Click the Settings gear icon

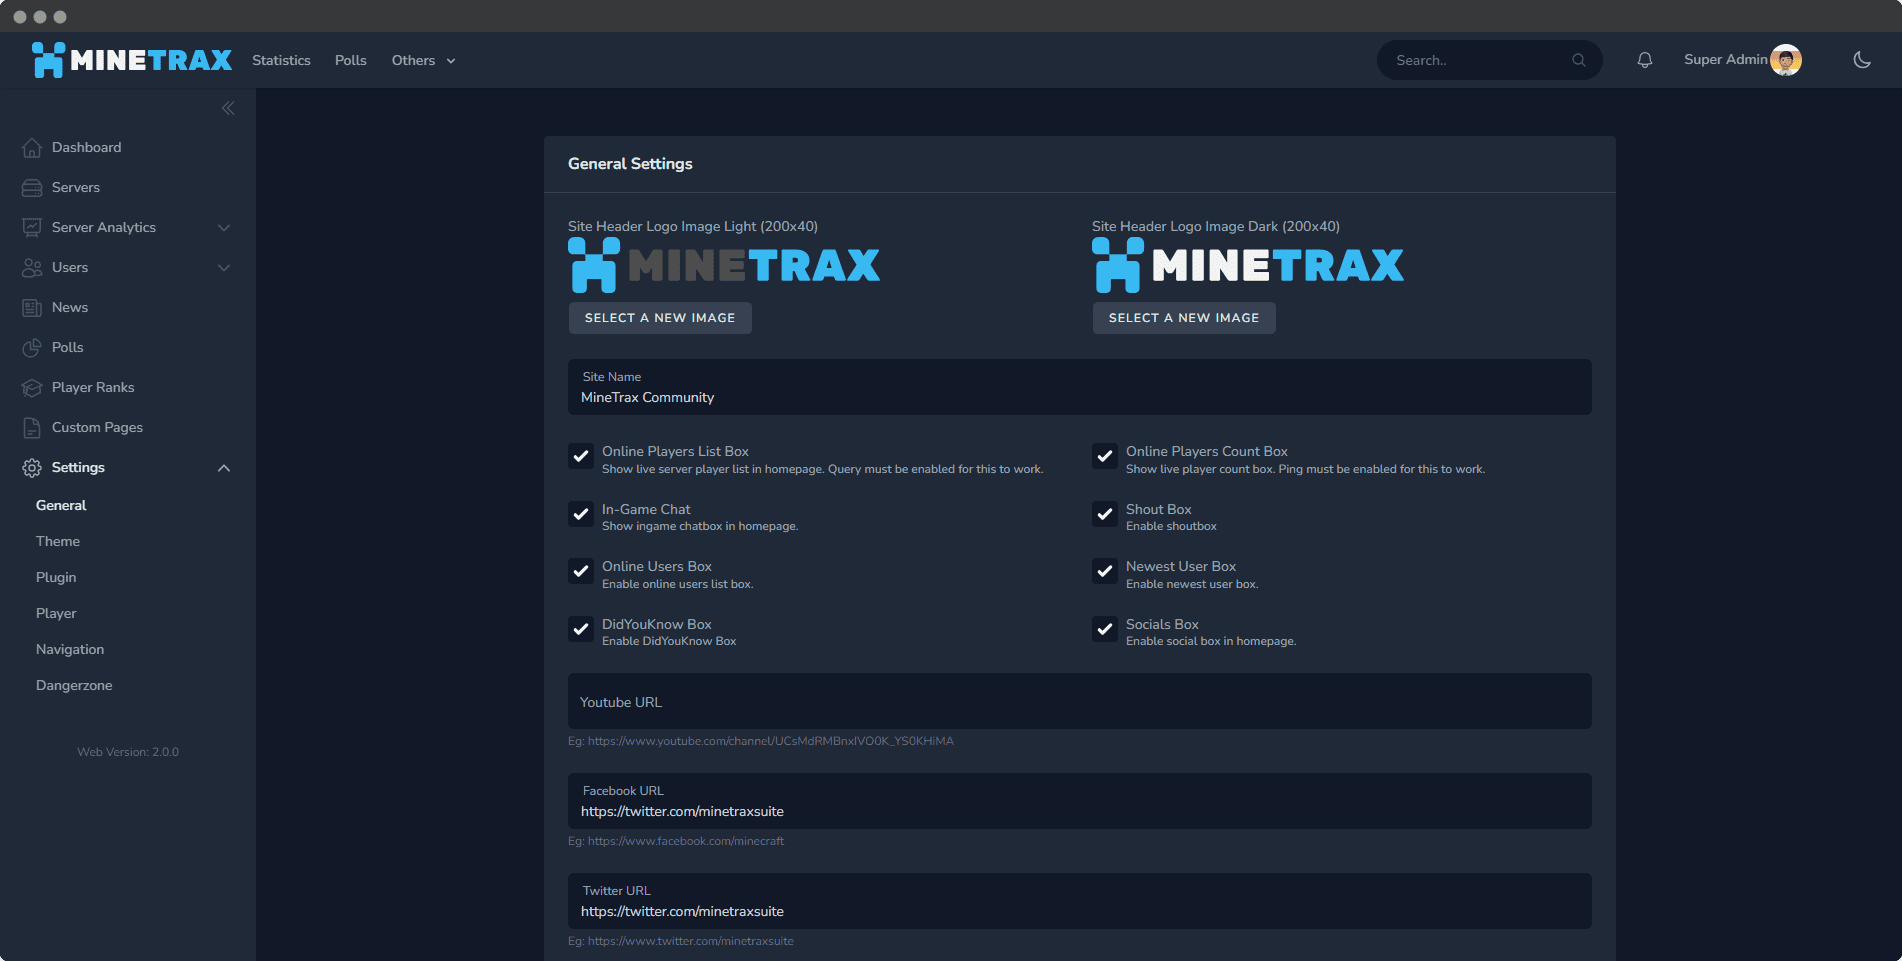click(x=32, y=467)
